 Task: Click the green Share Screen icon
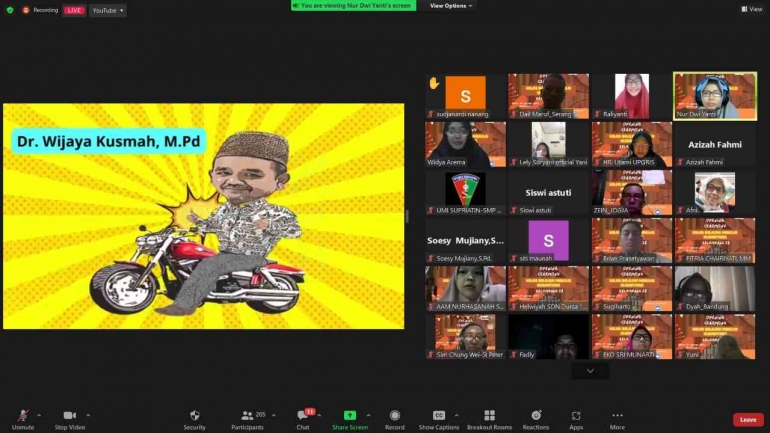[x=350, y=415]
